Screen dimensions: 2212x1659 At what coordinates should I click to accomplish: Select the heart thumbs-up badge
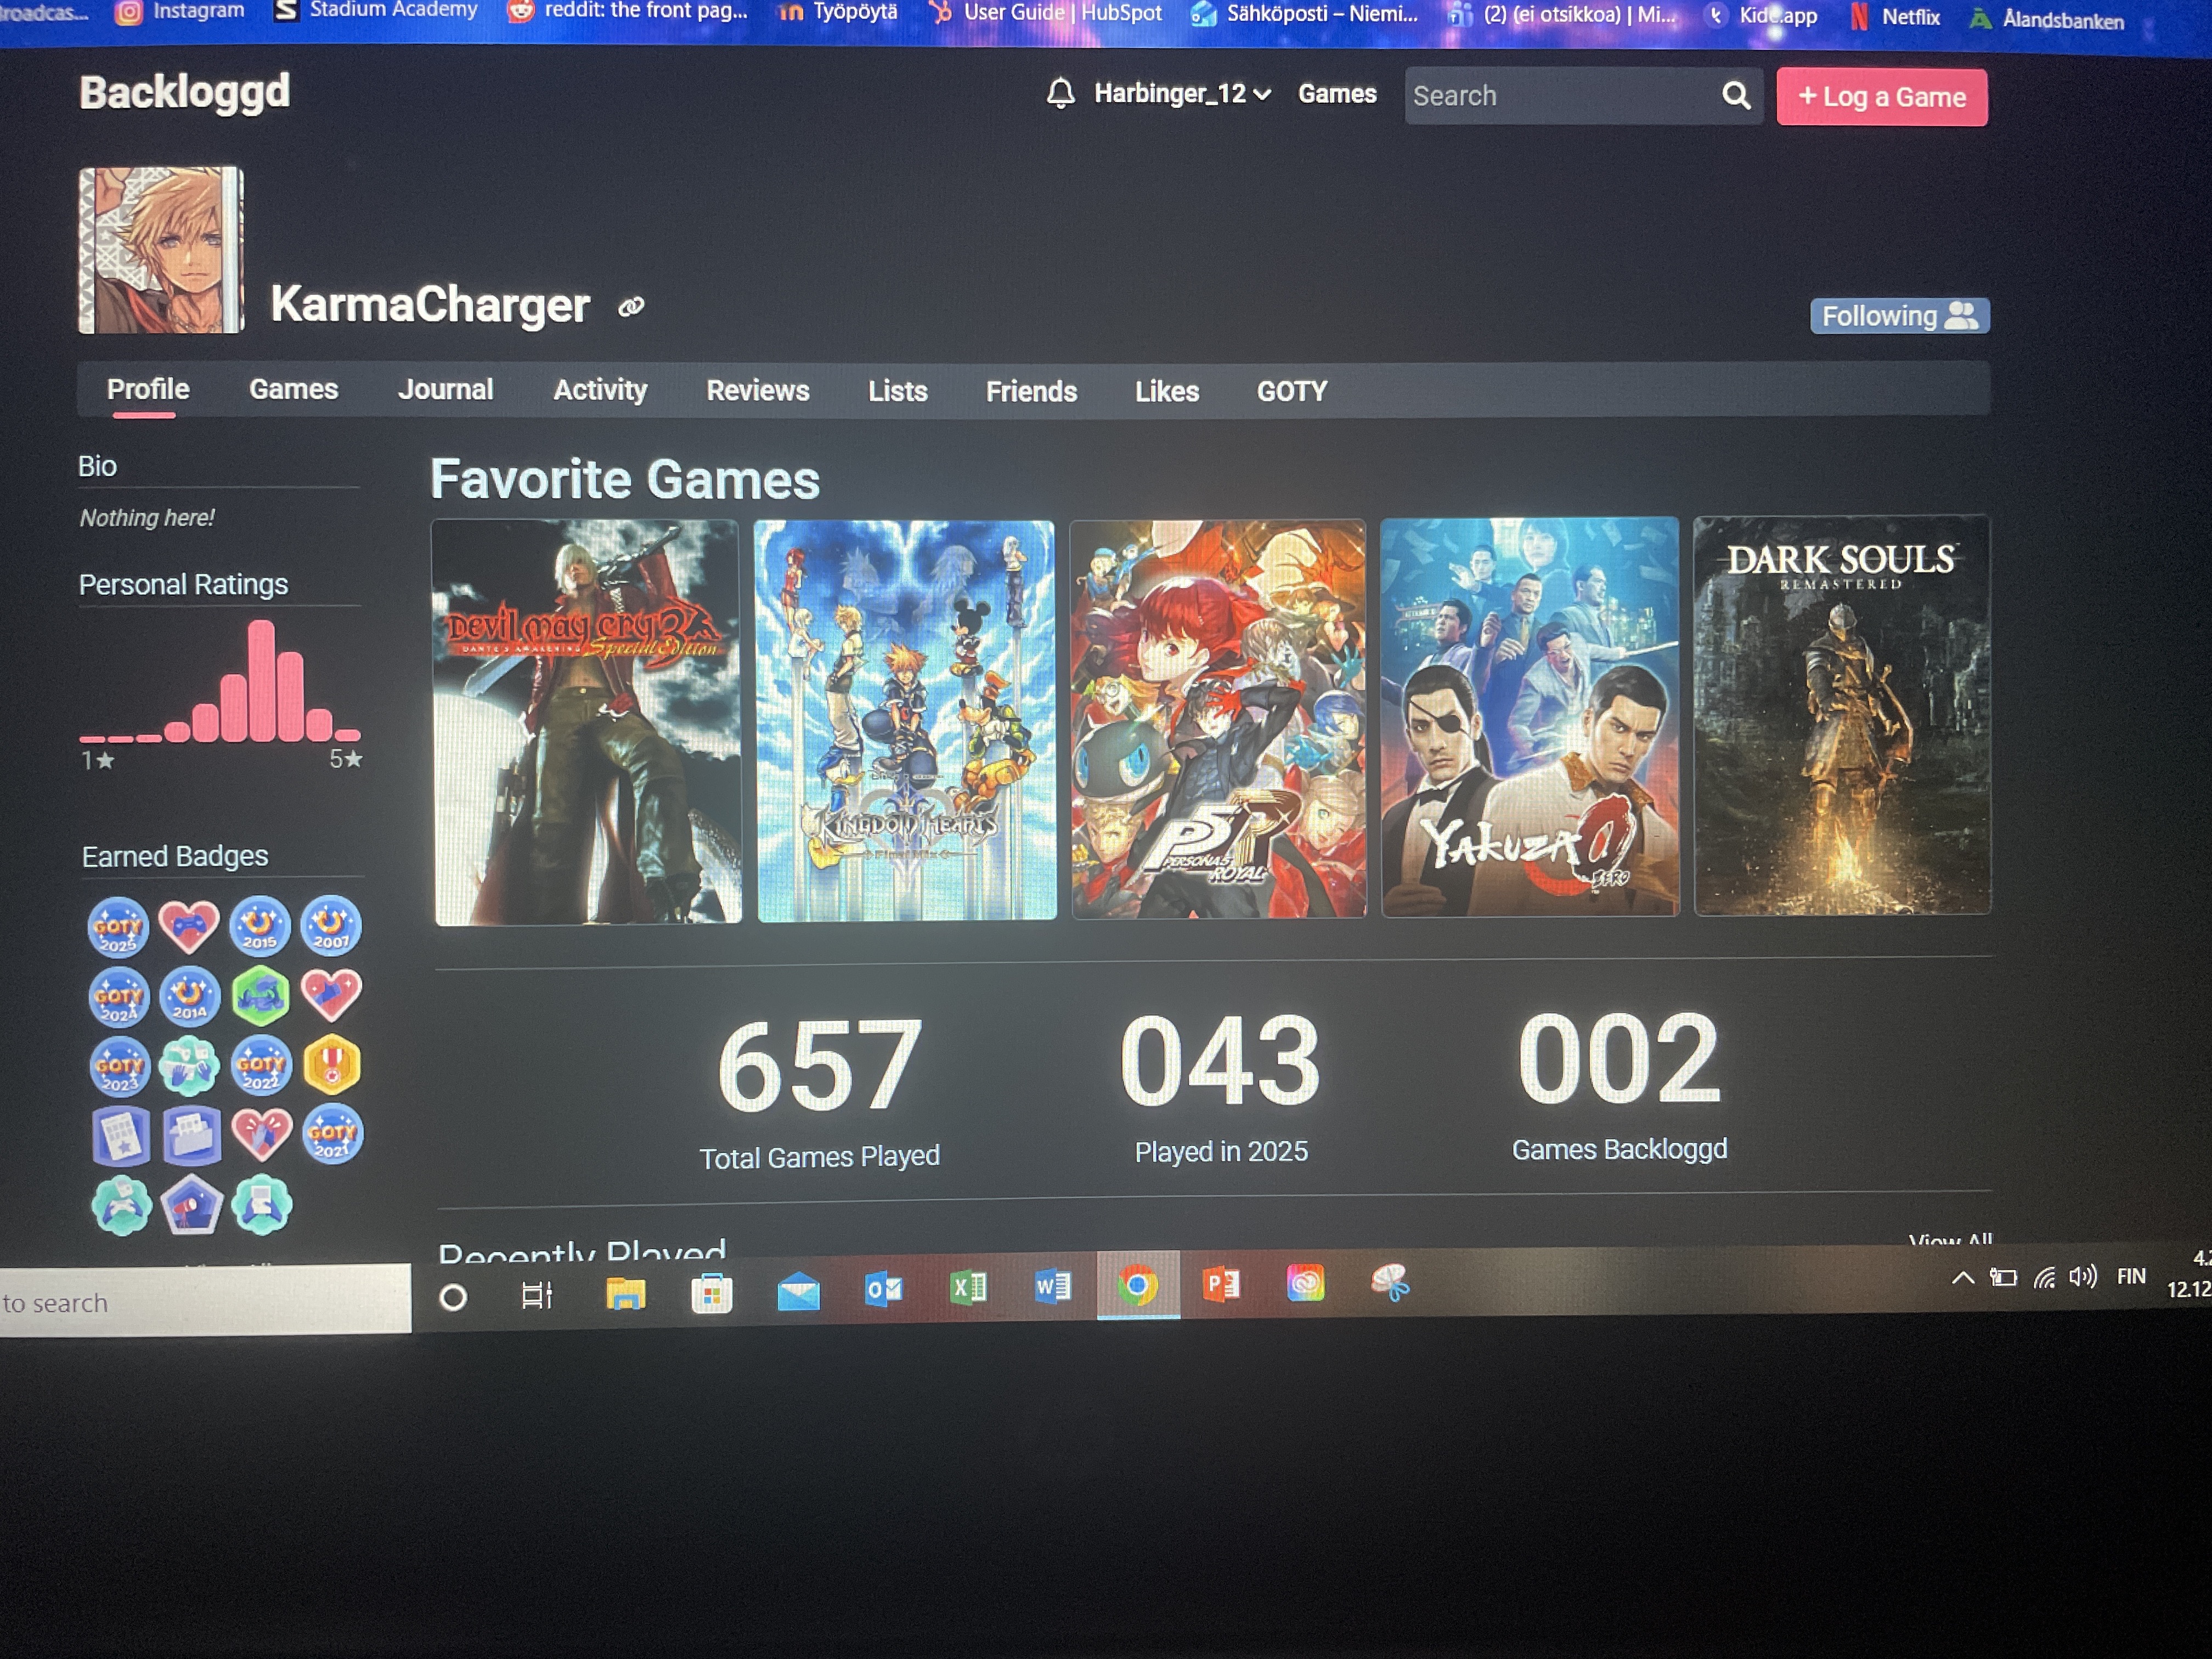(x=332, y=995)
